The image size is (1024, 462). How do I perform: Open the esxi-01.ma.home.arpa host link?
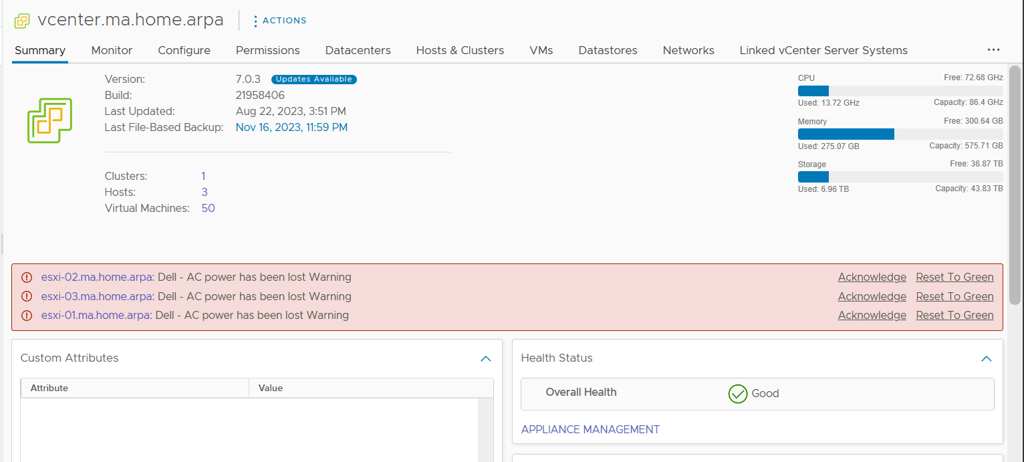(x=96, y=316)
